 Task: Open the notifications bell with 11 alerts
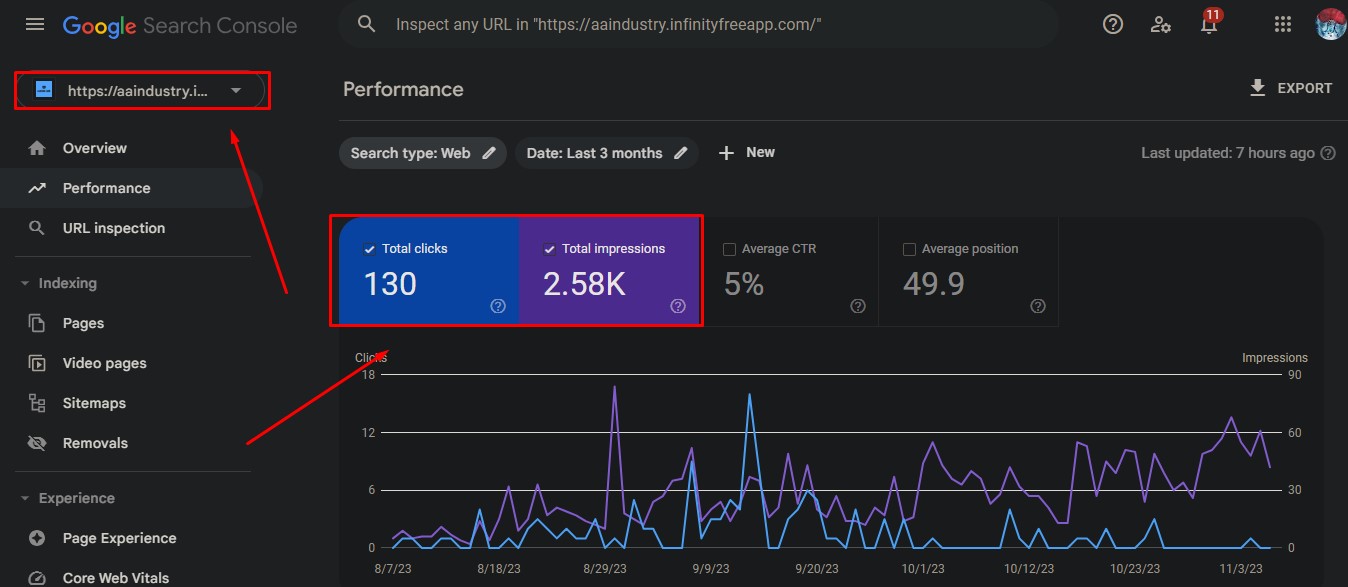[x=1209, y=25]
